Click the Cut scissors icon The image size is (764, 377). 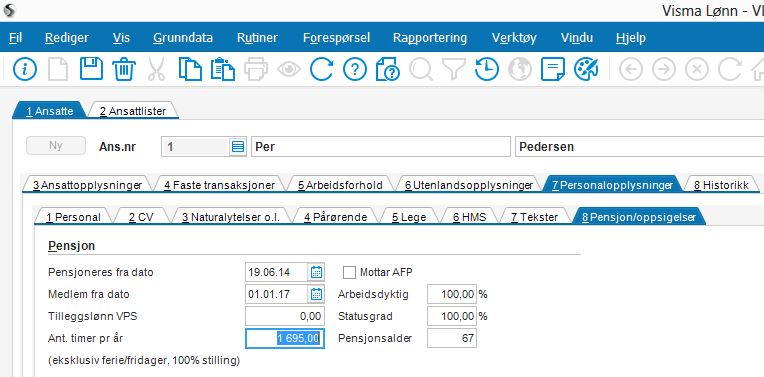156,69
